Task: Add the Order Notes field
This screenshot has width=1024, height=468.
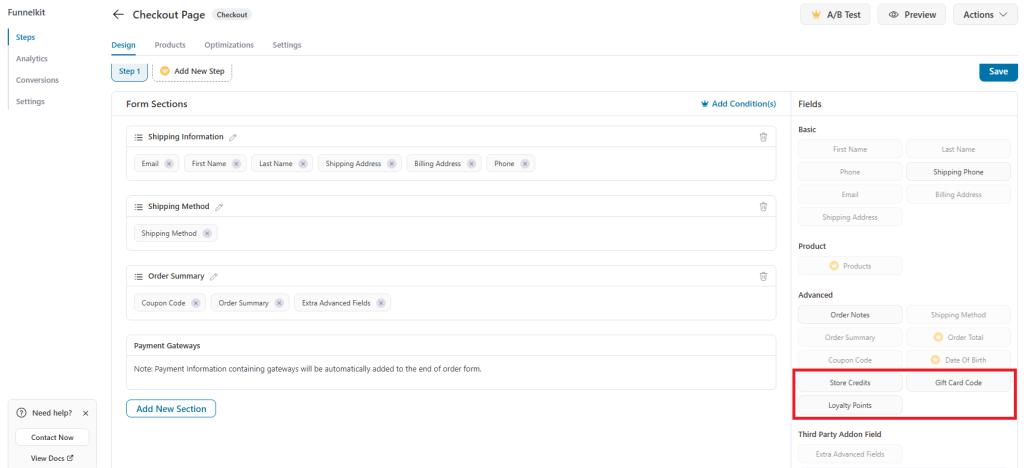Action: click(x=850, y=315)
